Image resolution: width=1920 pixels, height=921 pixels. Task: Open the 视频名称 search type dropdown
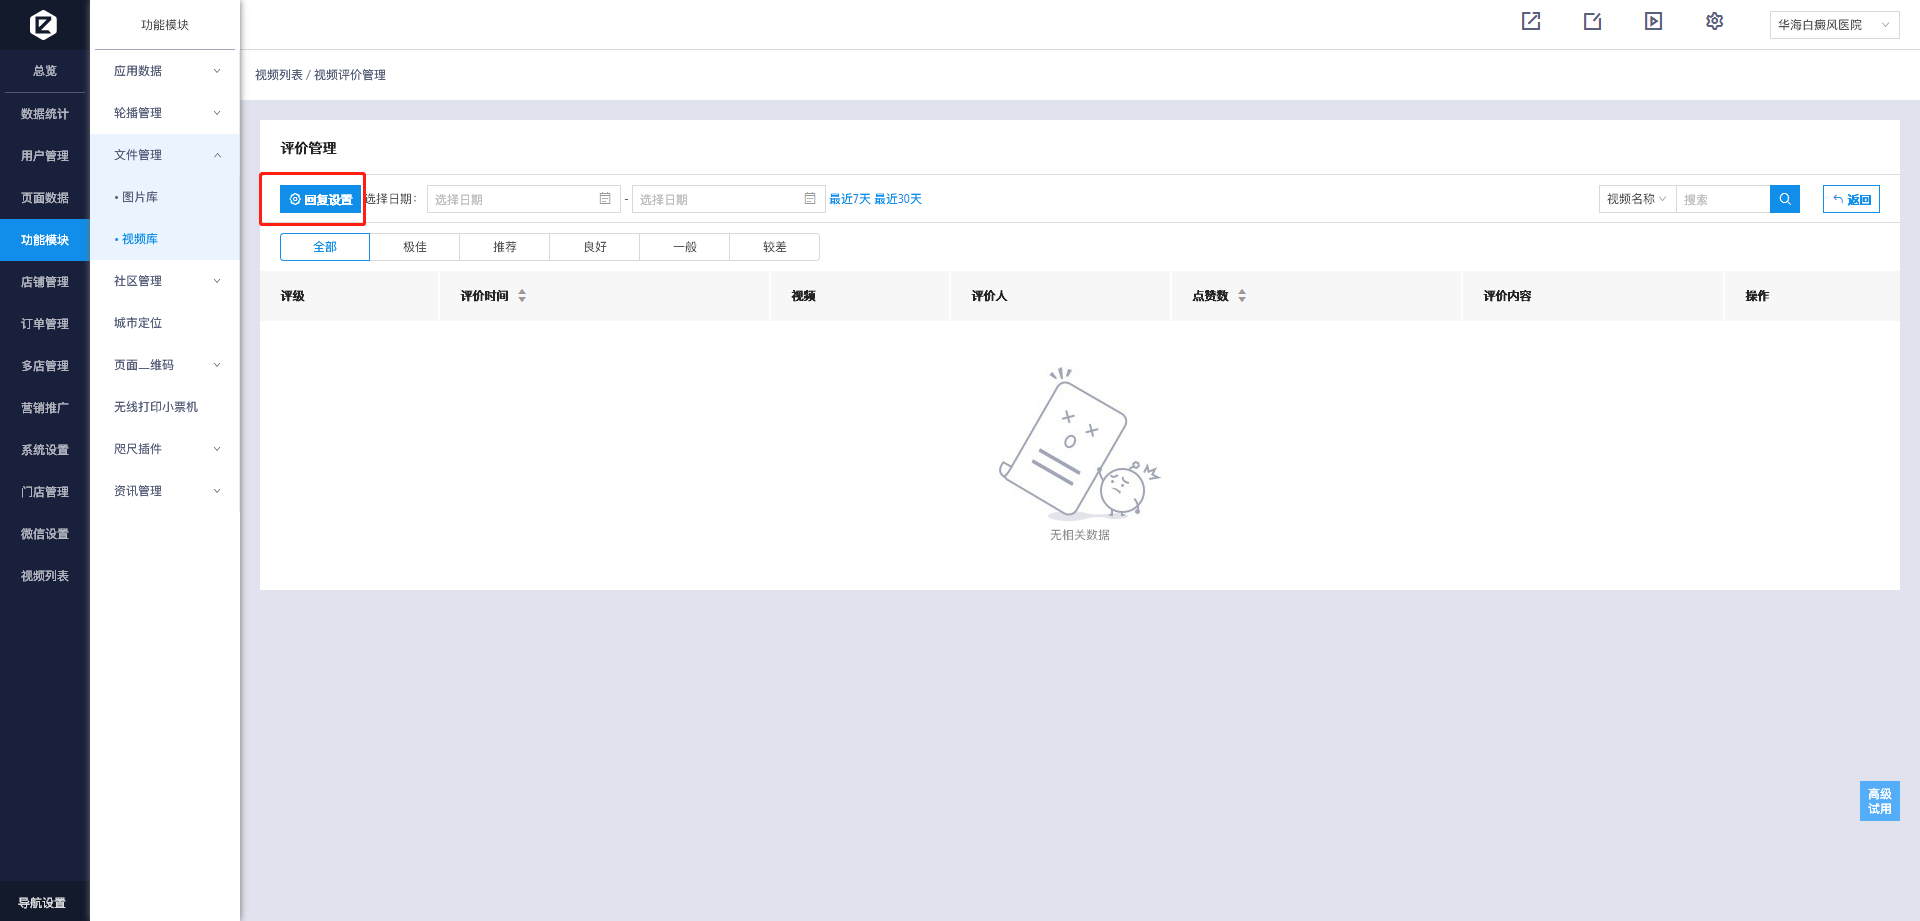pyautogui.click(x=1636, y=199)
